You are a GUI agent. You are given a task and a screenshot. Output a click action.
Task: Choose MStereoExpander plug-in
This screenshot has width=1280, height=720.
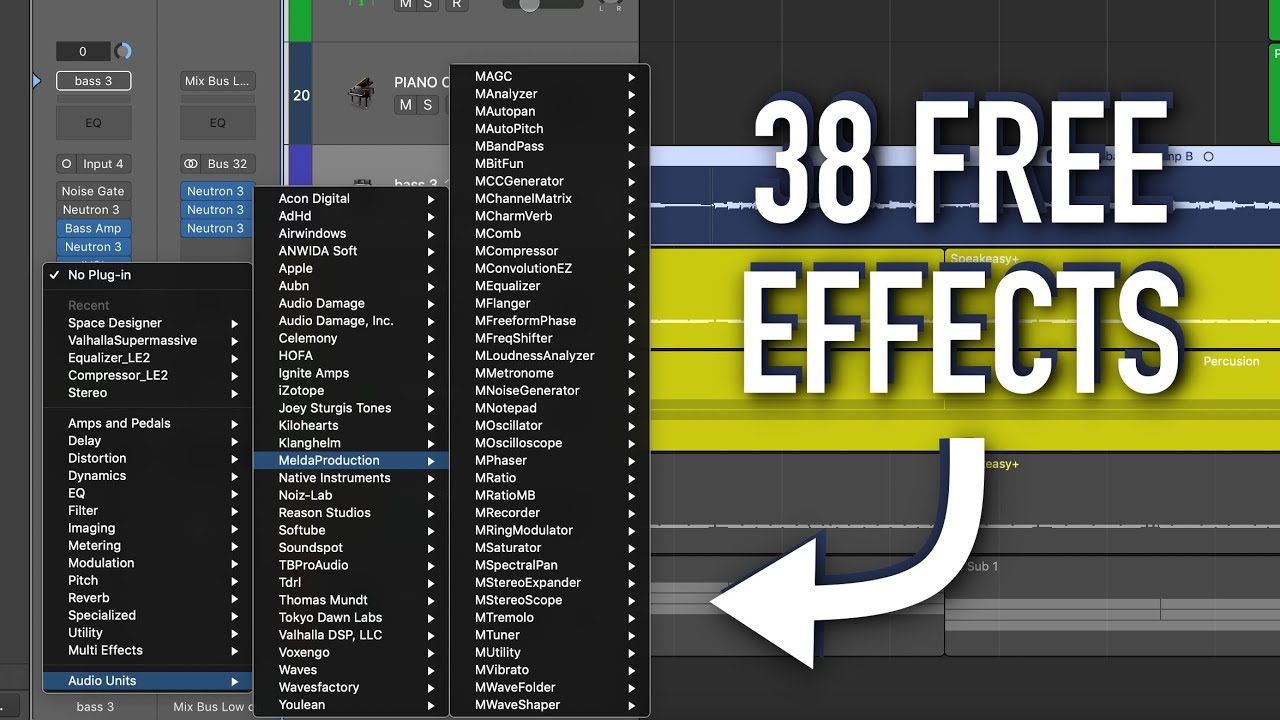(x=550, y=583)
